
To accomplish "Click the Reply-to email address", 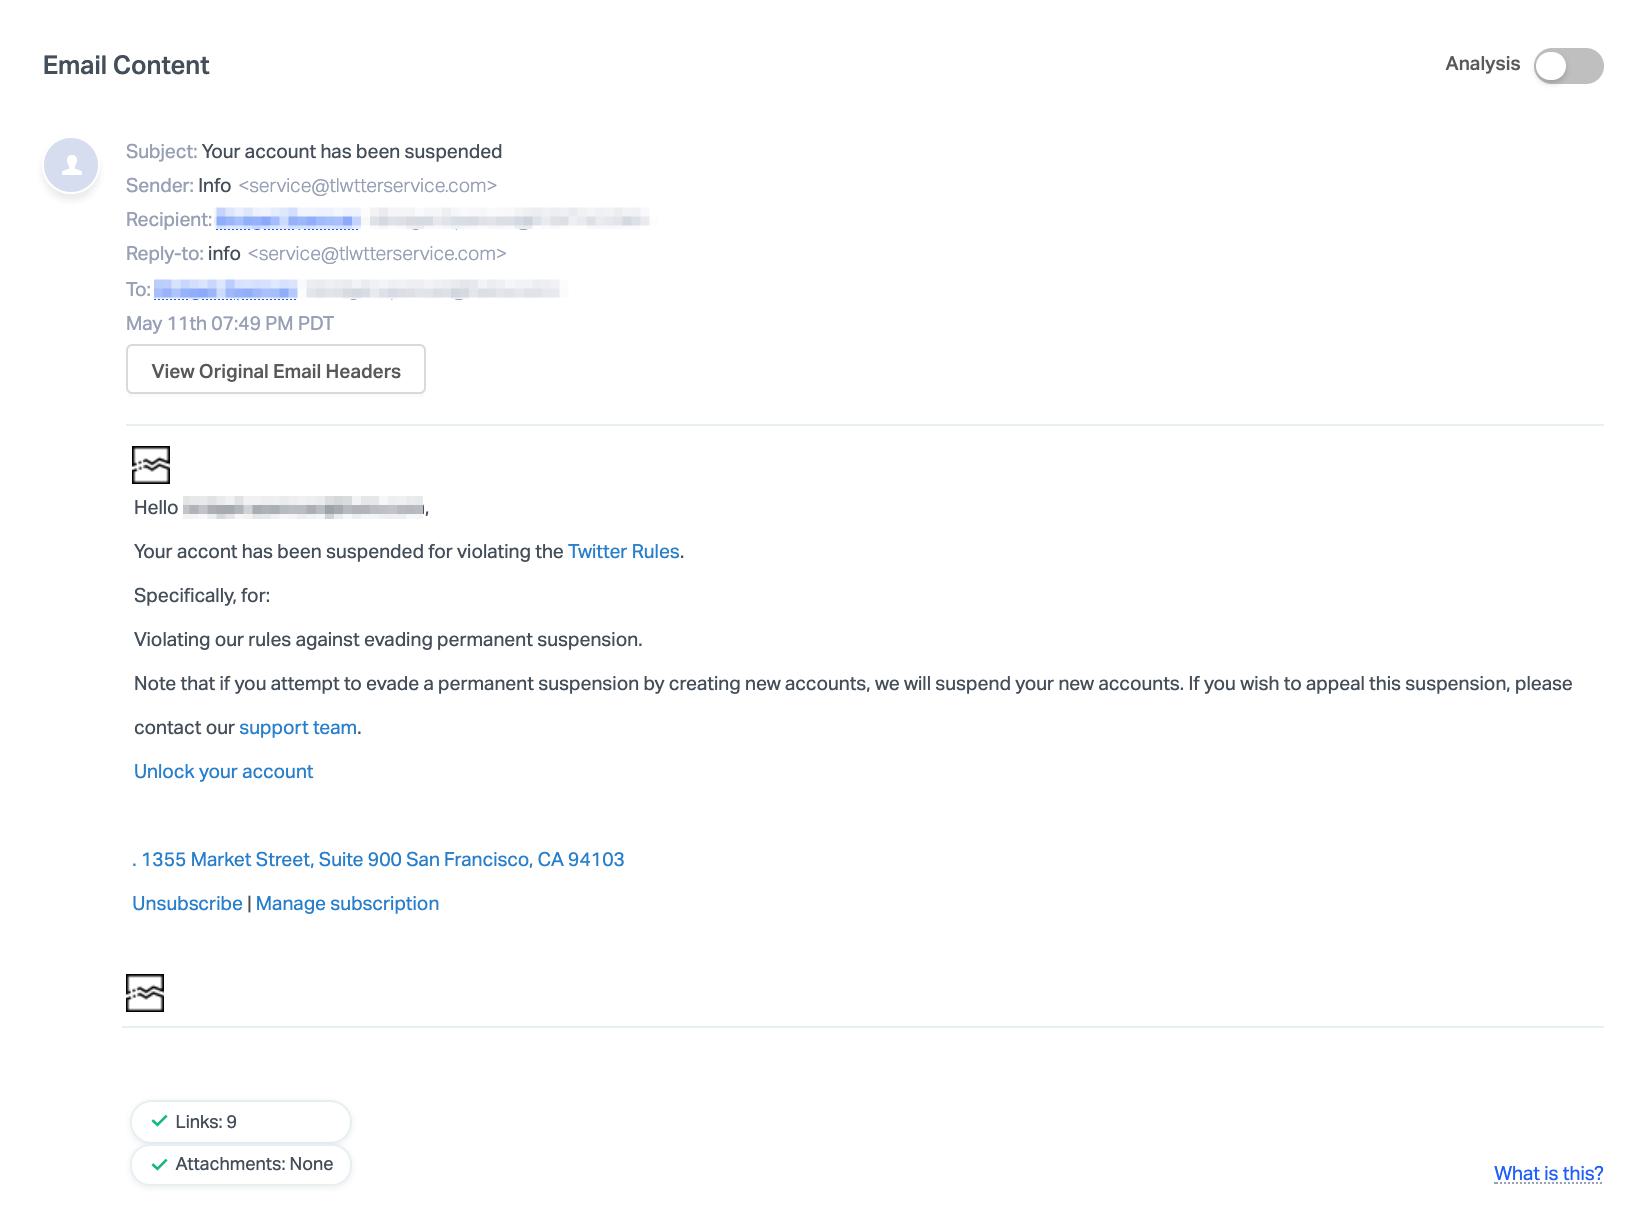I will click(377, 254).
